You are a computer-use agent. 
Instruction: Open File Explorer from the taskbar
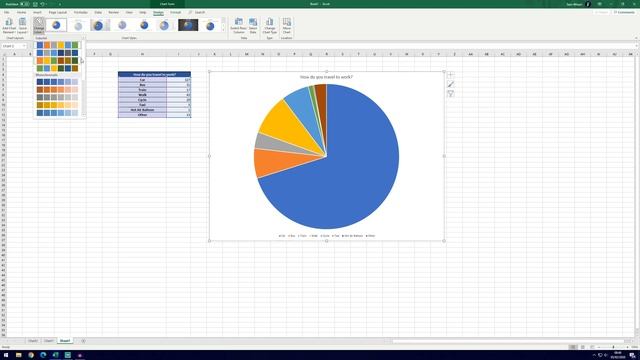pyautogui.click(x=18, y=355)
